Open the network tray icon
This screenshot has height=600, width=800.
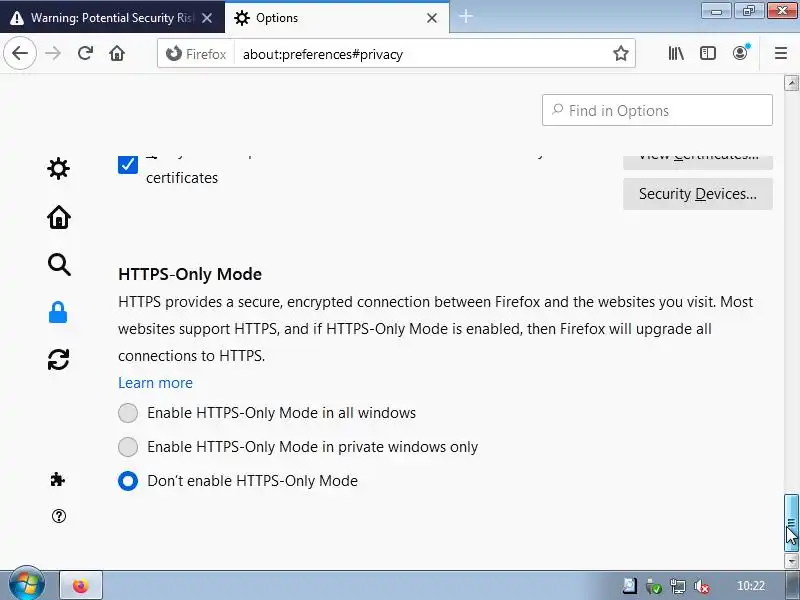pos(678,586)
